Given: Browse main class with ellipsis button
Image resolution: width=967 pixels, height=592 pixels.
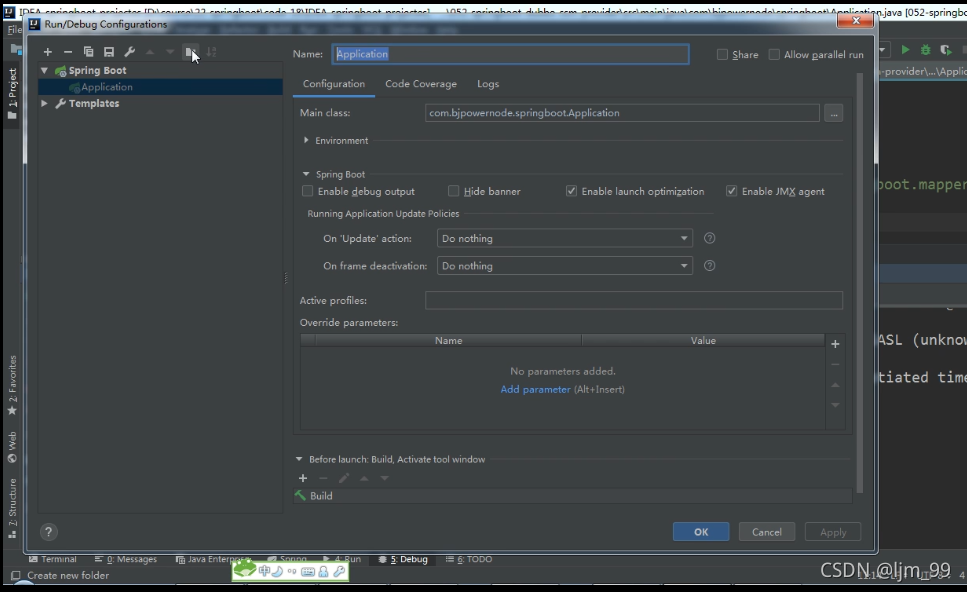Looking at the screenshot, I should click(x=834, y=113).
